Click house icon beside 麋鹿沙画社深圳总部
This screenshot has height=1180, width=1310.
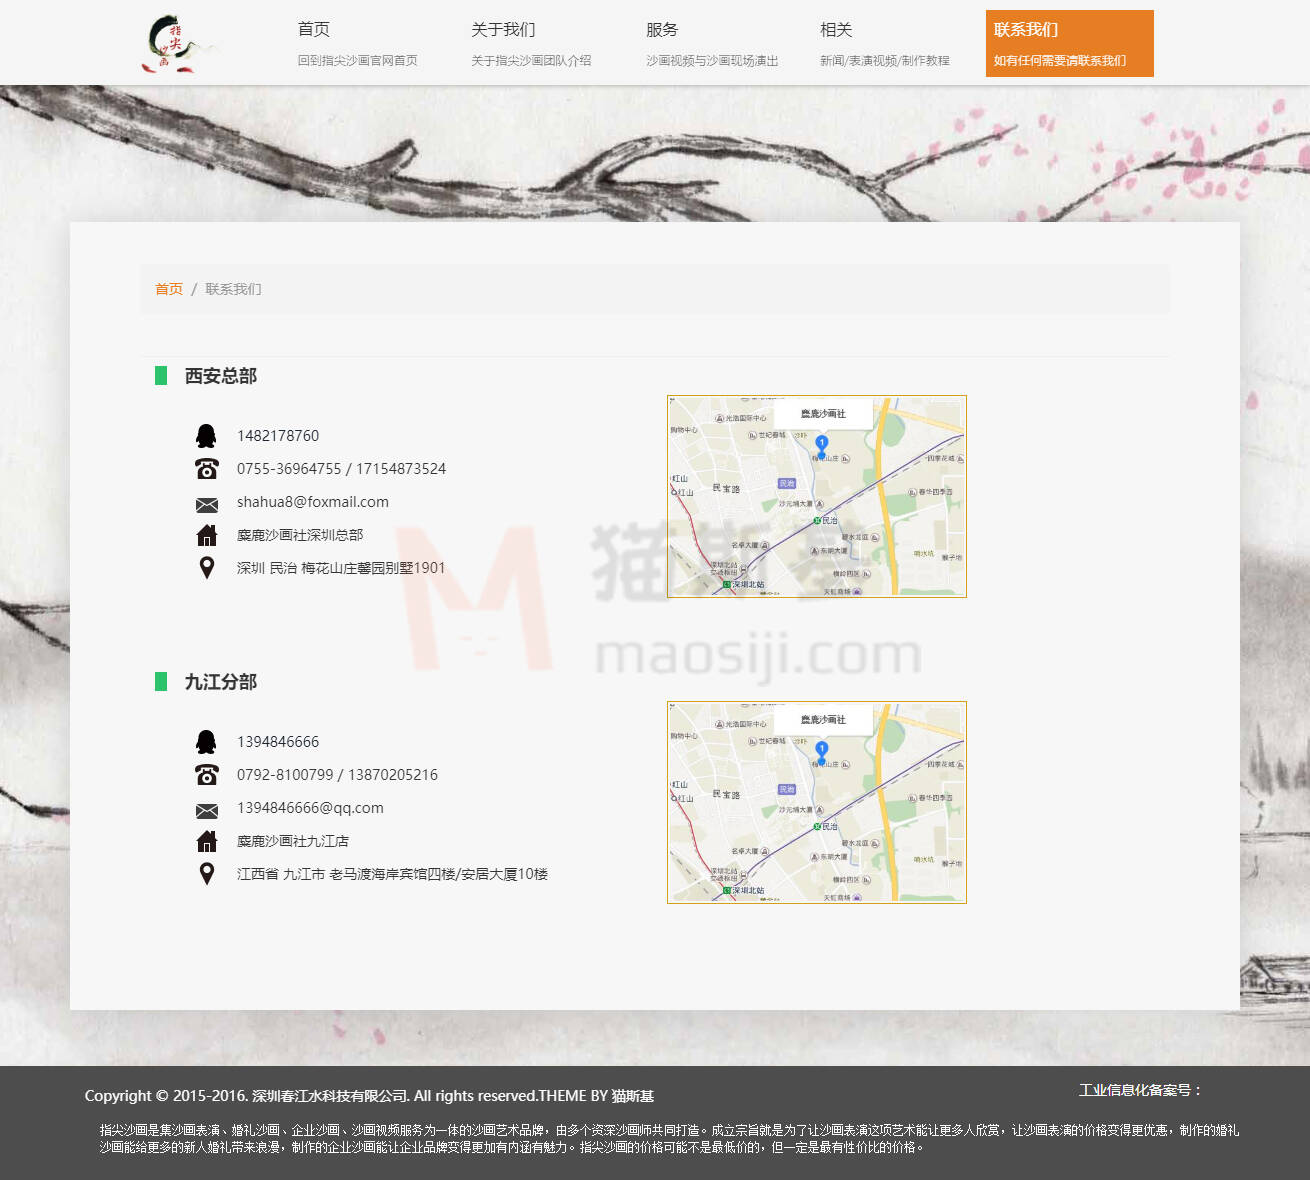coord(206,535)
